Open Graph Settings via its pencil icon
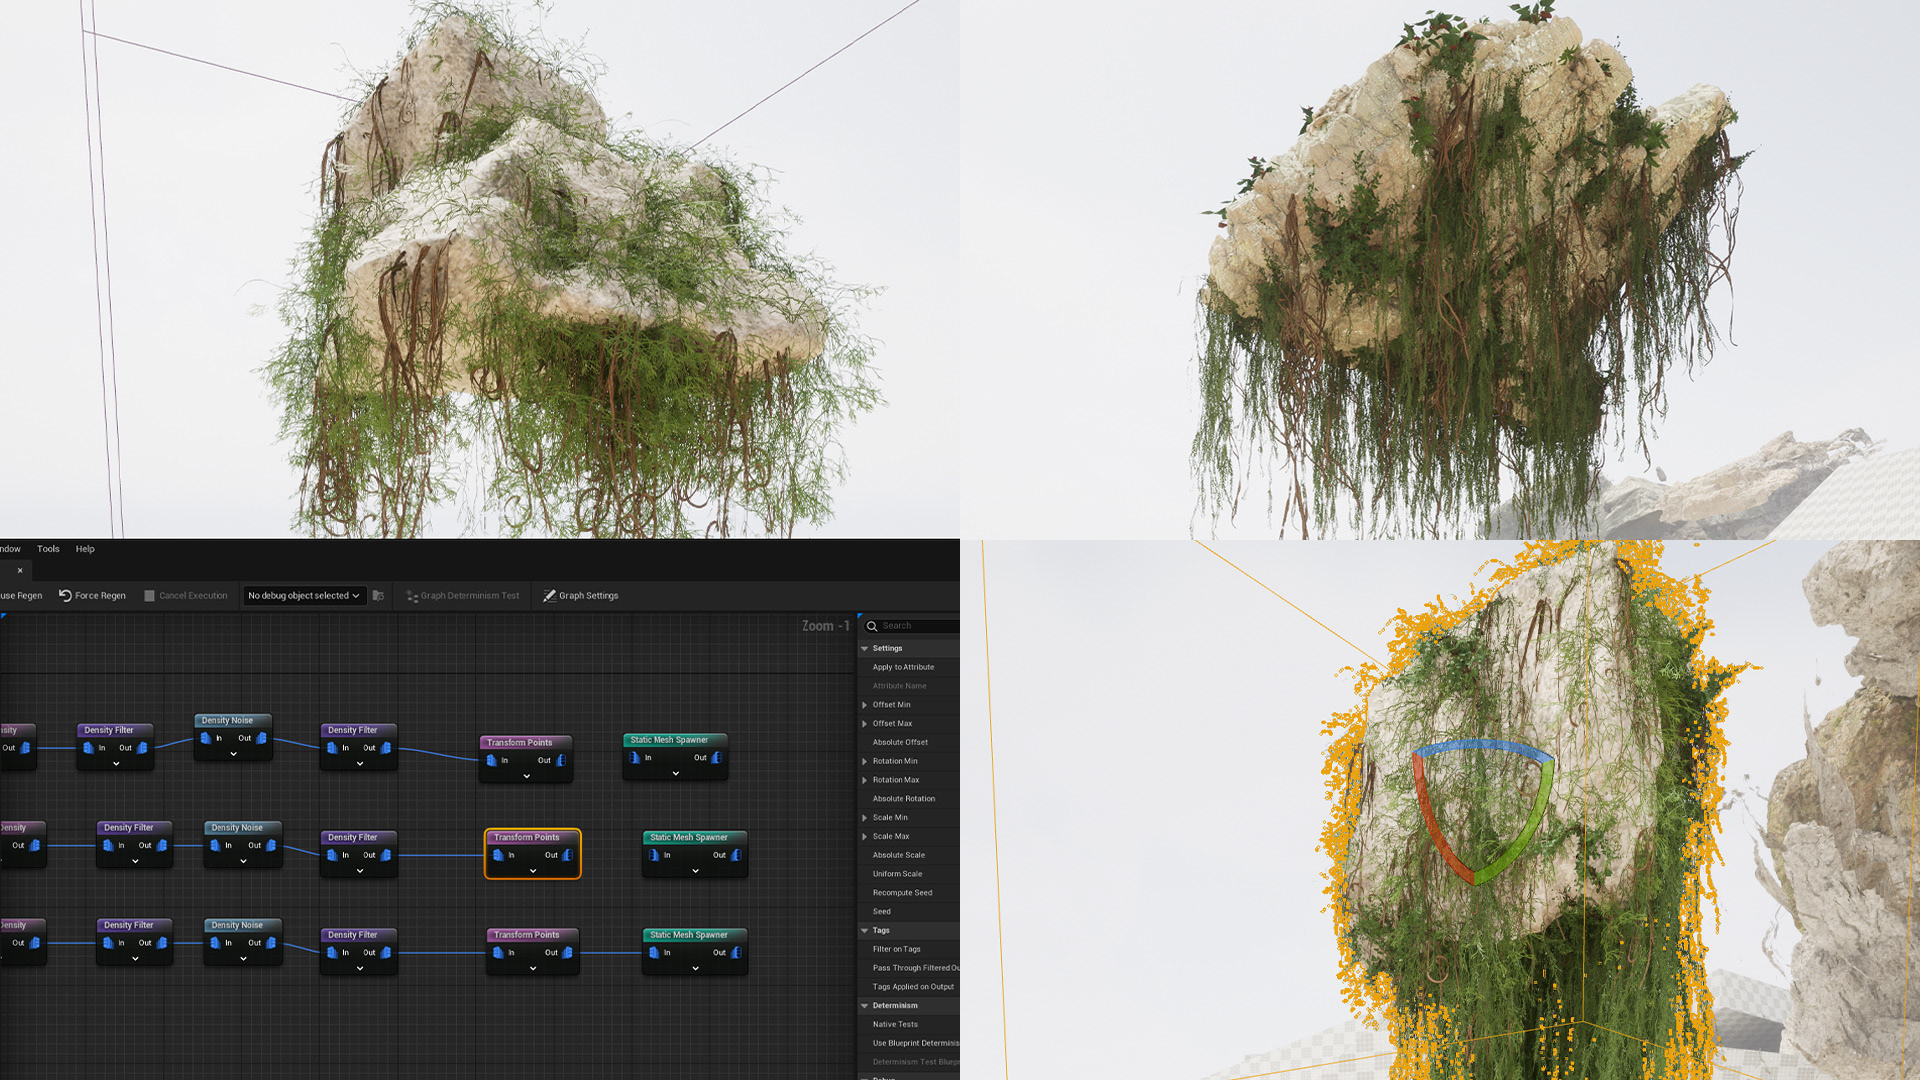Screen dimensions: 1920x1080 (549, 596)
